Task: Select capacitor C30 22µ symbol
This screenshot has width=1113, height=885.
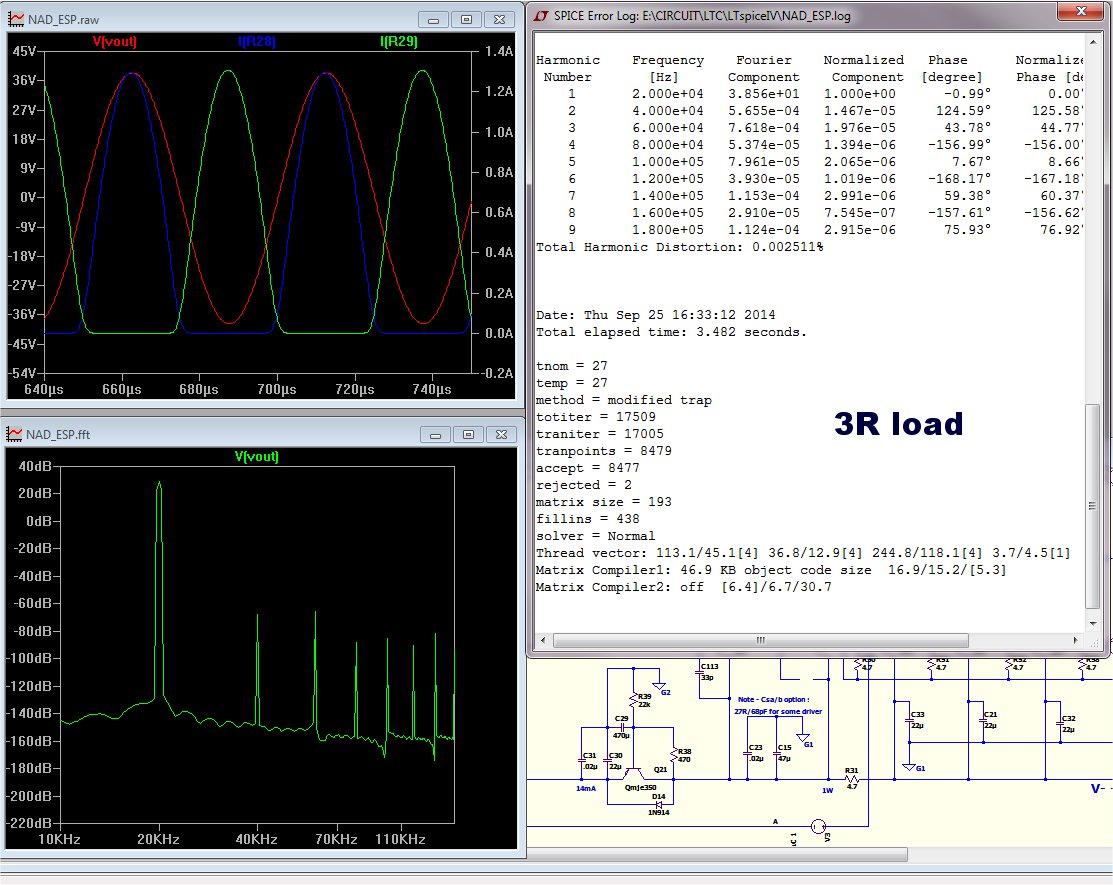Action: coord(607,761)
